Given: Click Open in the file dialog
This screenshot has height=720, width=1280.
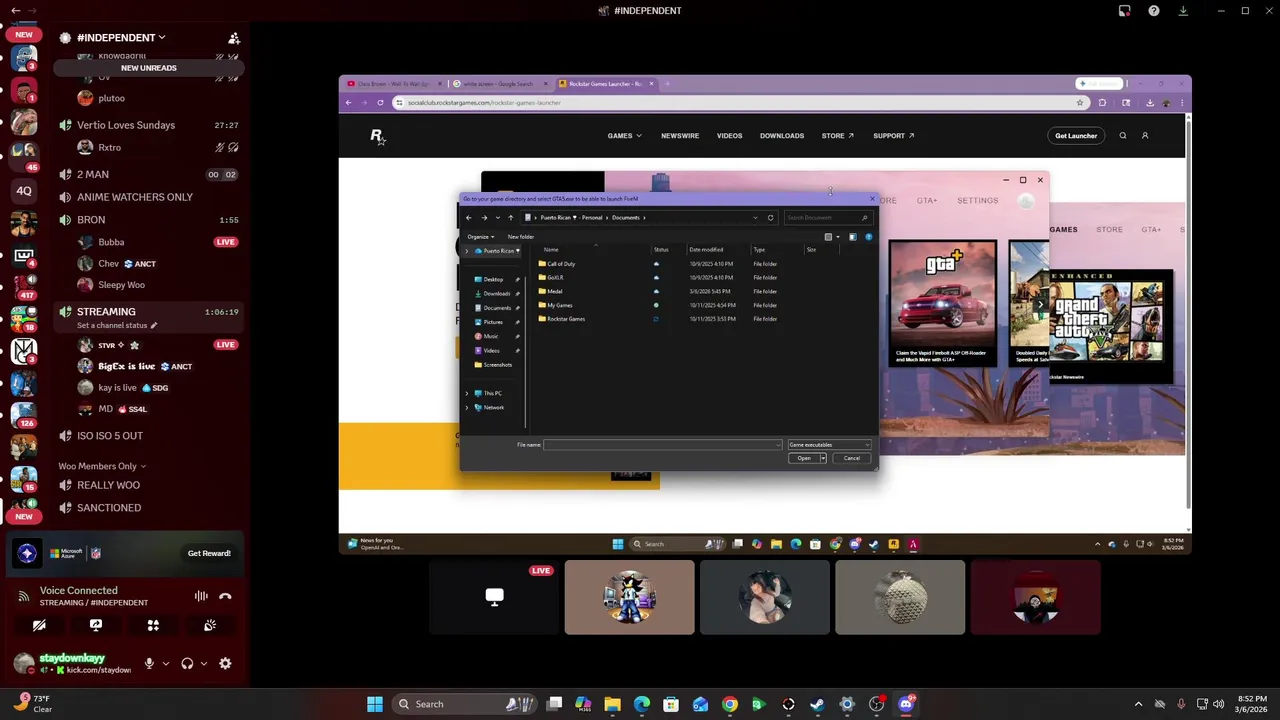Looking at the screenshot, I should [803, 458].
